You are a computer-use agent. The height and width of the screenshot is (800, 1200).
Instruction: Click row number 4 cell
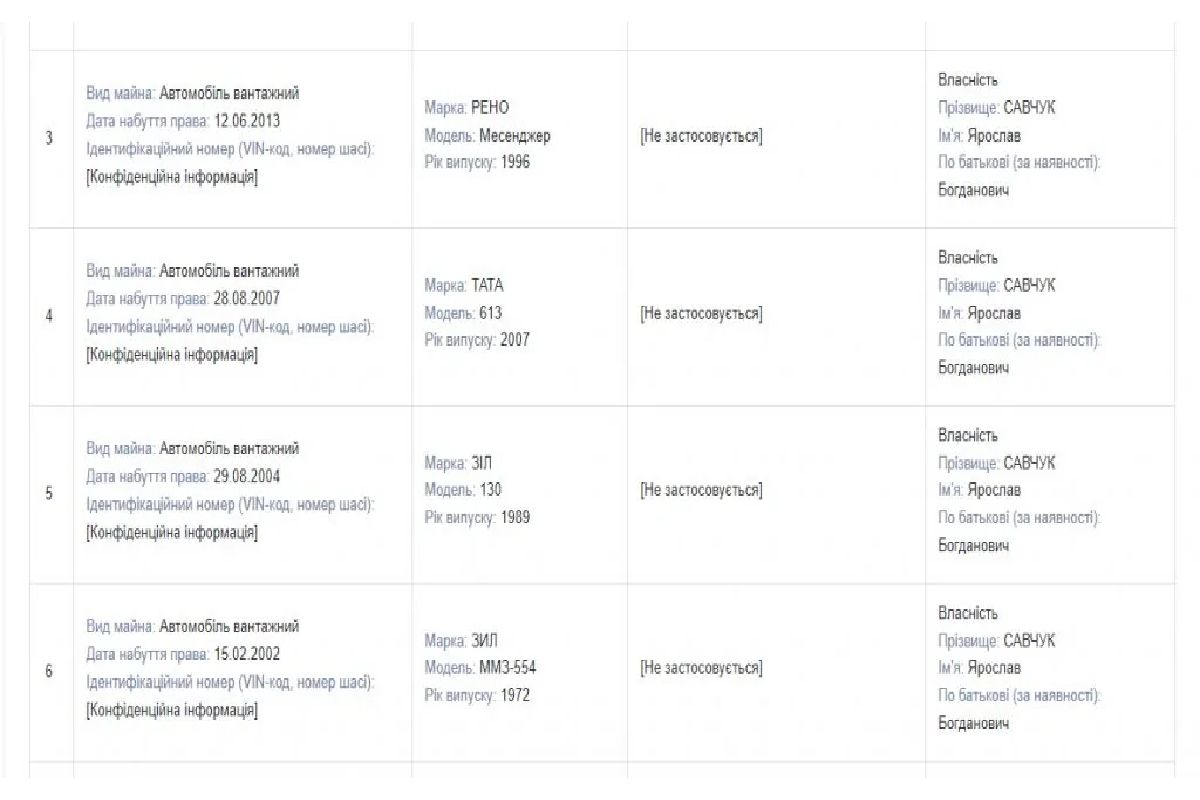pos(49,316)
